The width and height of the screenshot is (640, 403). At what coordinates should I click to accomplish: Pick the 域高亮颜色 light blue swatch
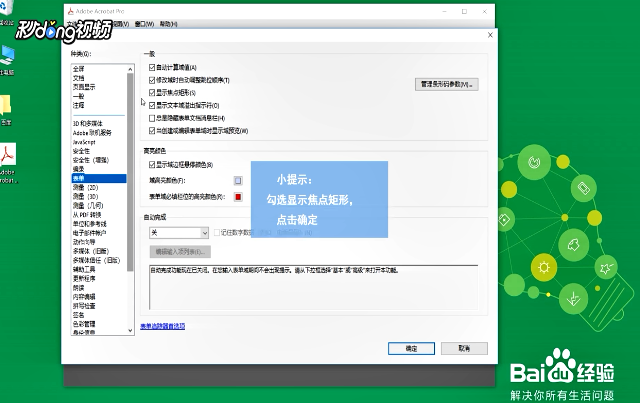click(238, 180)
